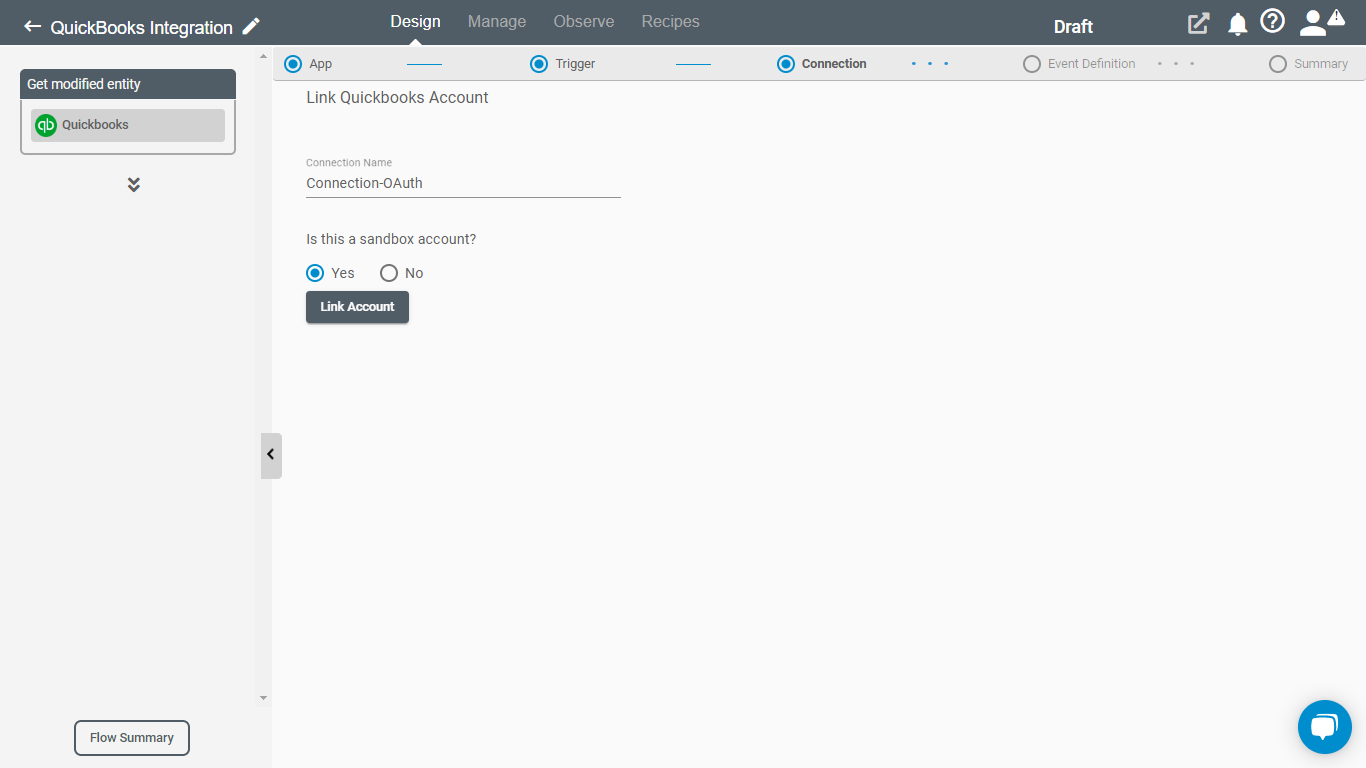Viewport: 1366px width, 768px height.
Task: Click the green Quickbooks logo icon
Action: [46, 125]
